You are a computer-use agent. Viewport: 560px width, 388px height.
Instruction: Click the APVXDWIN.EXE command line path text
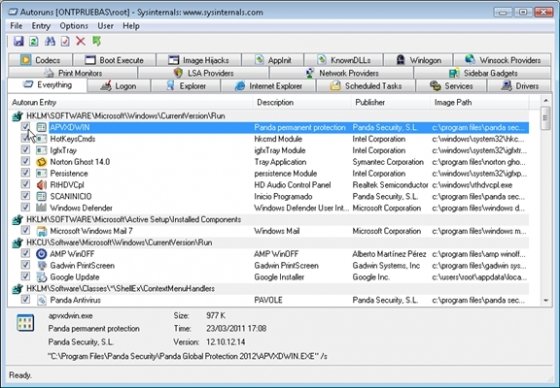click(x=188, y=356)
